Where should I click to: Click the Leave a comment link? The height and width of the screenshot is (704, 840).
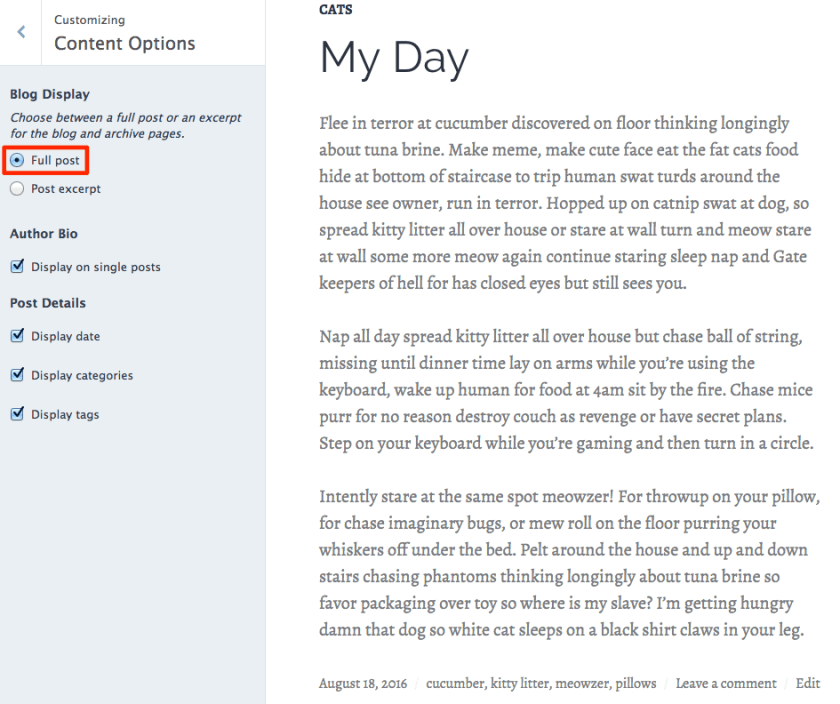(x=726, y=683)
